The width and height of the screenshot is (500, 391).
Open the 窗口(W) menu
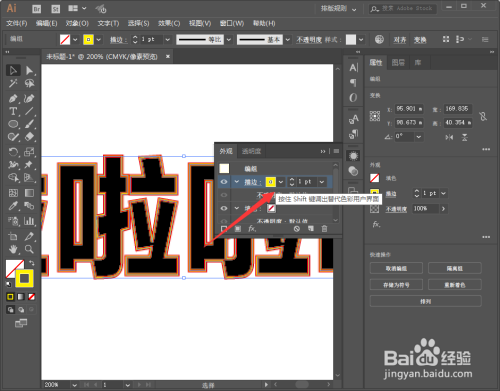pos(232,23)
